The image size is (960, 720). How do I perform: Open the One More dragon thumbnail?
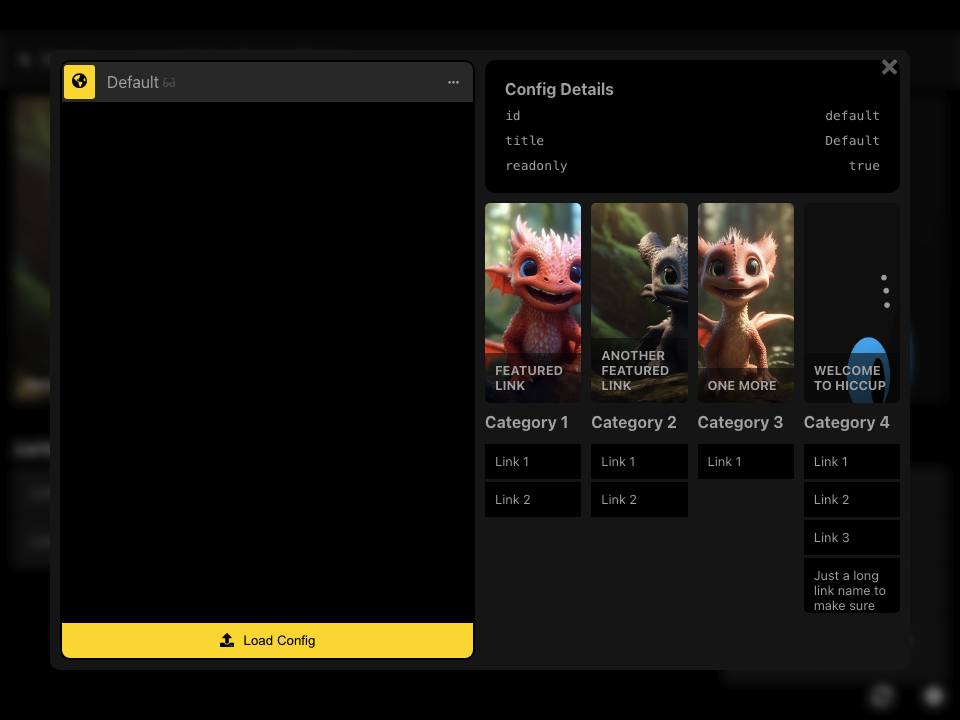pos(746,302)
